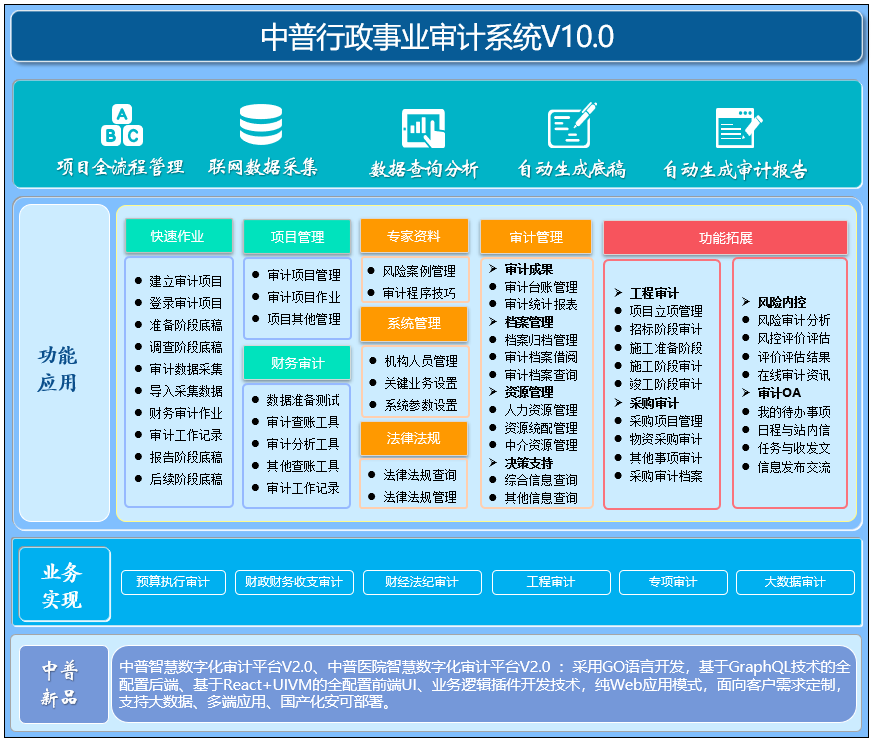This screenshot has width=872, height=740.
Task: Click the pen document icon for 自动生成底稿
Action: pyautogui.click(x=572, y=125)
